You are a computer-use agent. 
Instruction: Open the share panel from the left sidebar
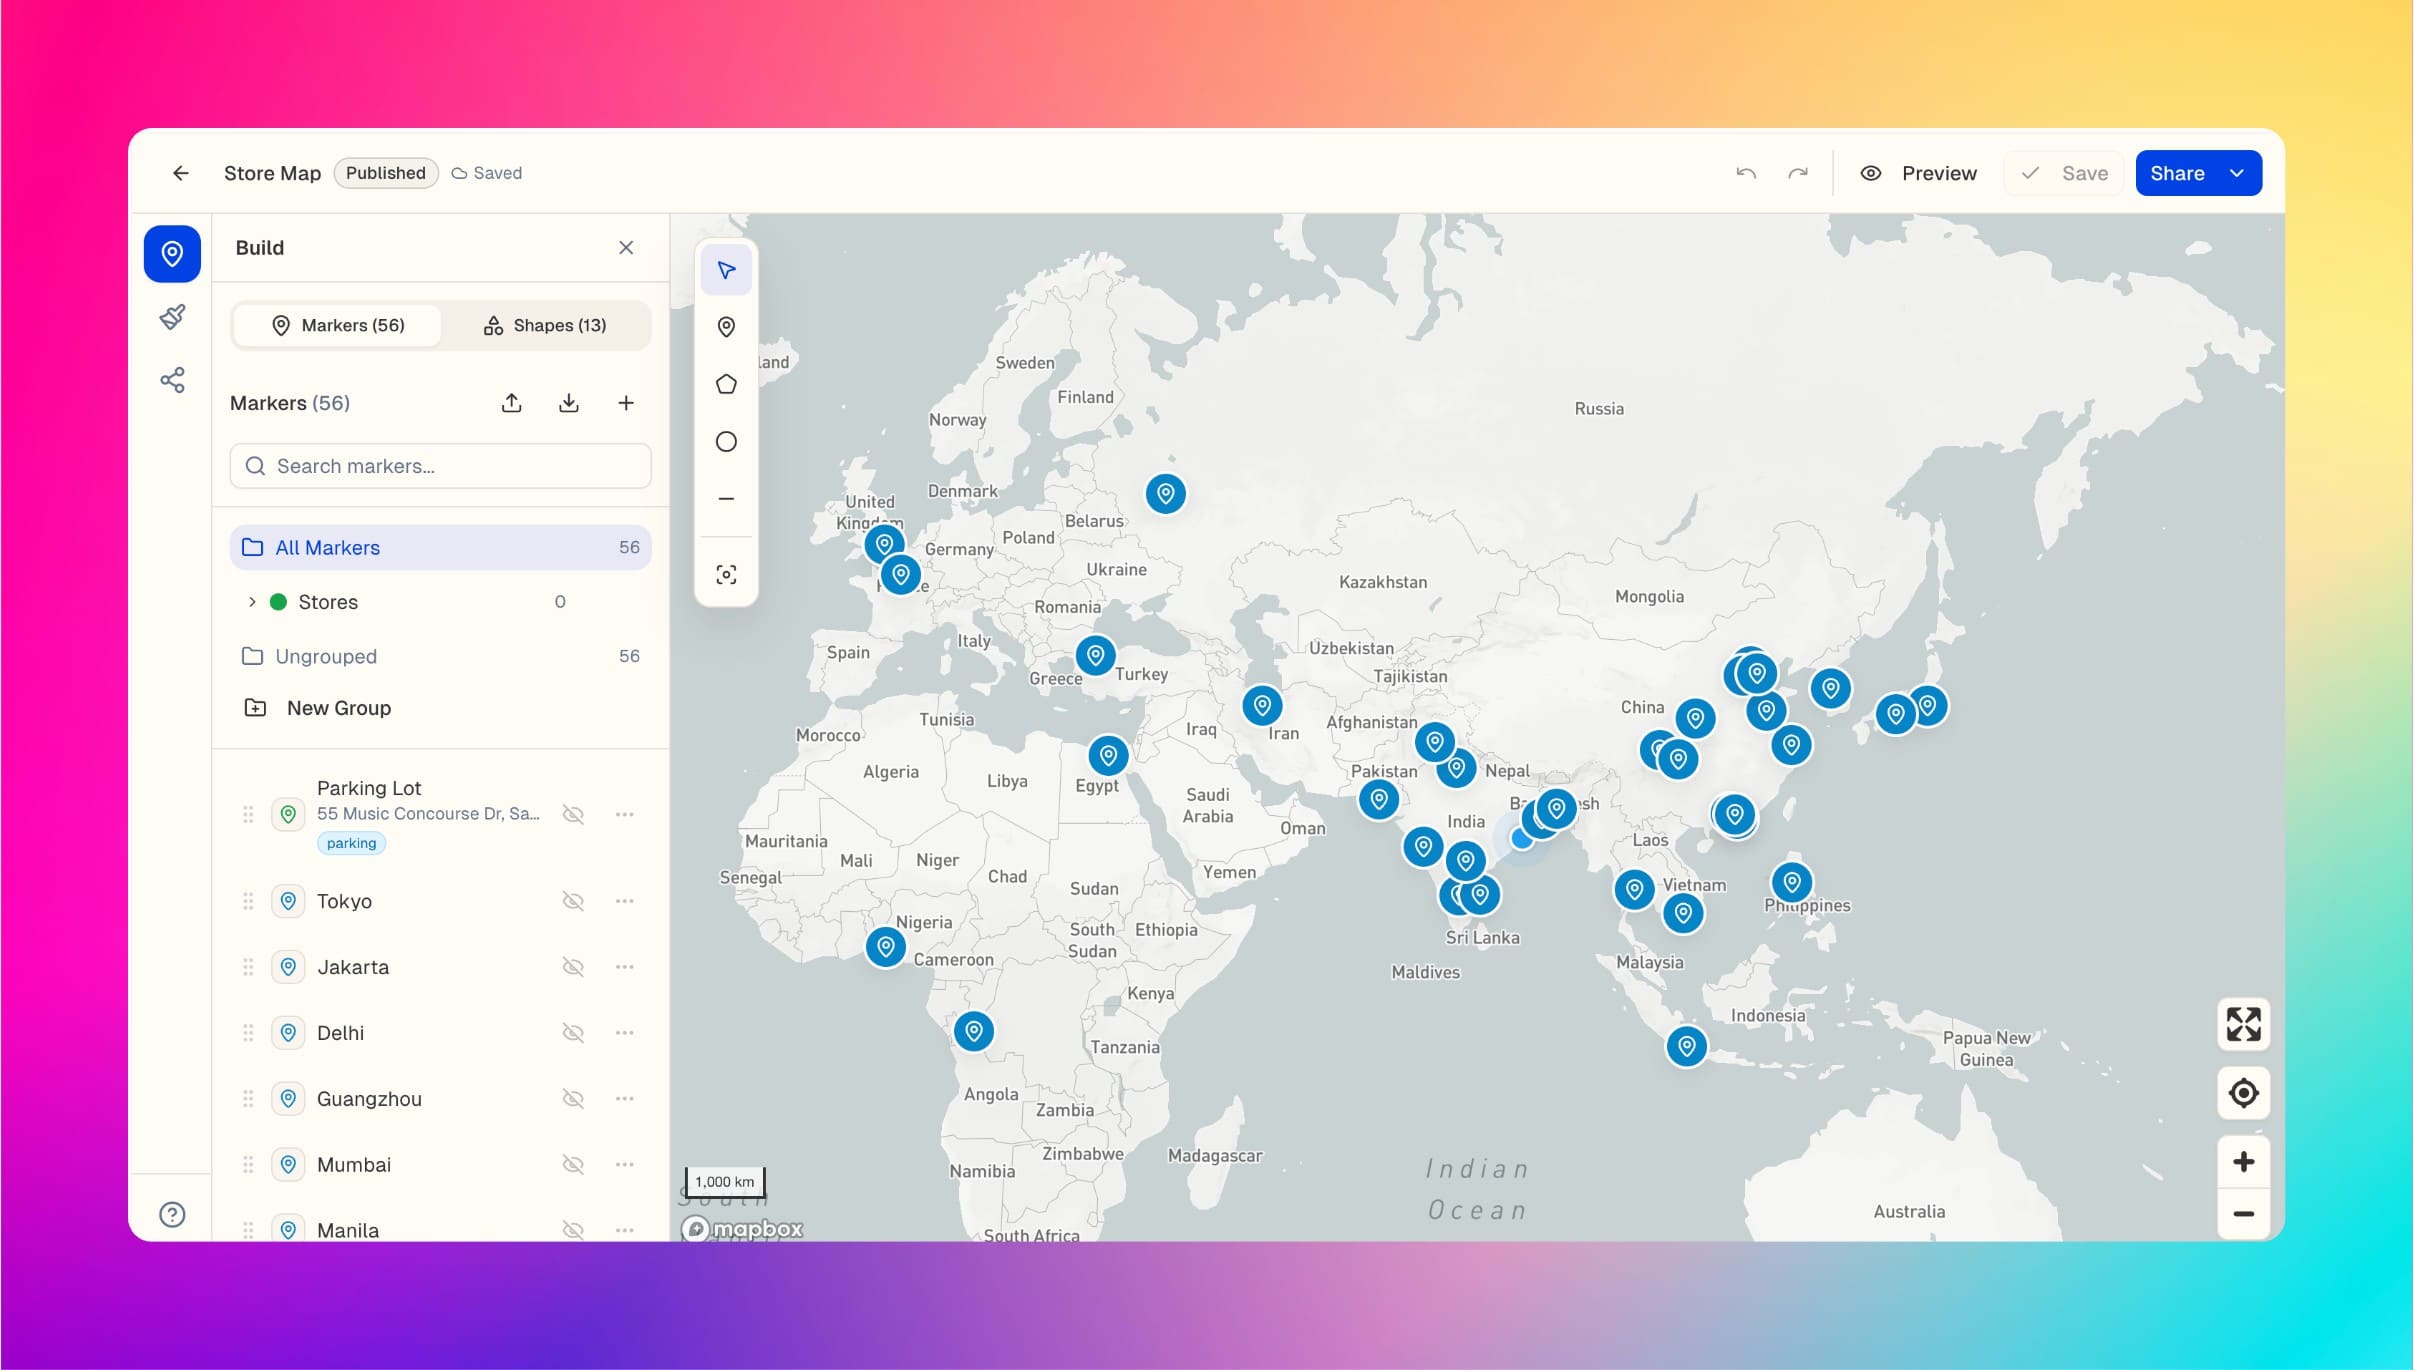[x=172, y=379]
